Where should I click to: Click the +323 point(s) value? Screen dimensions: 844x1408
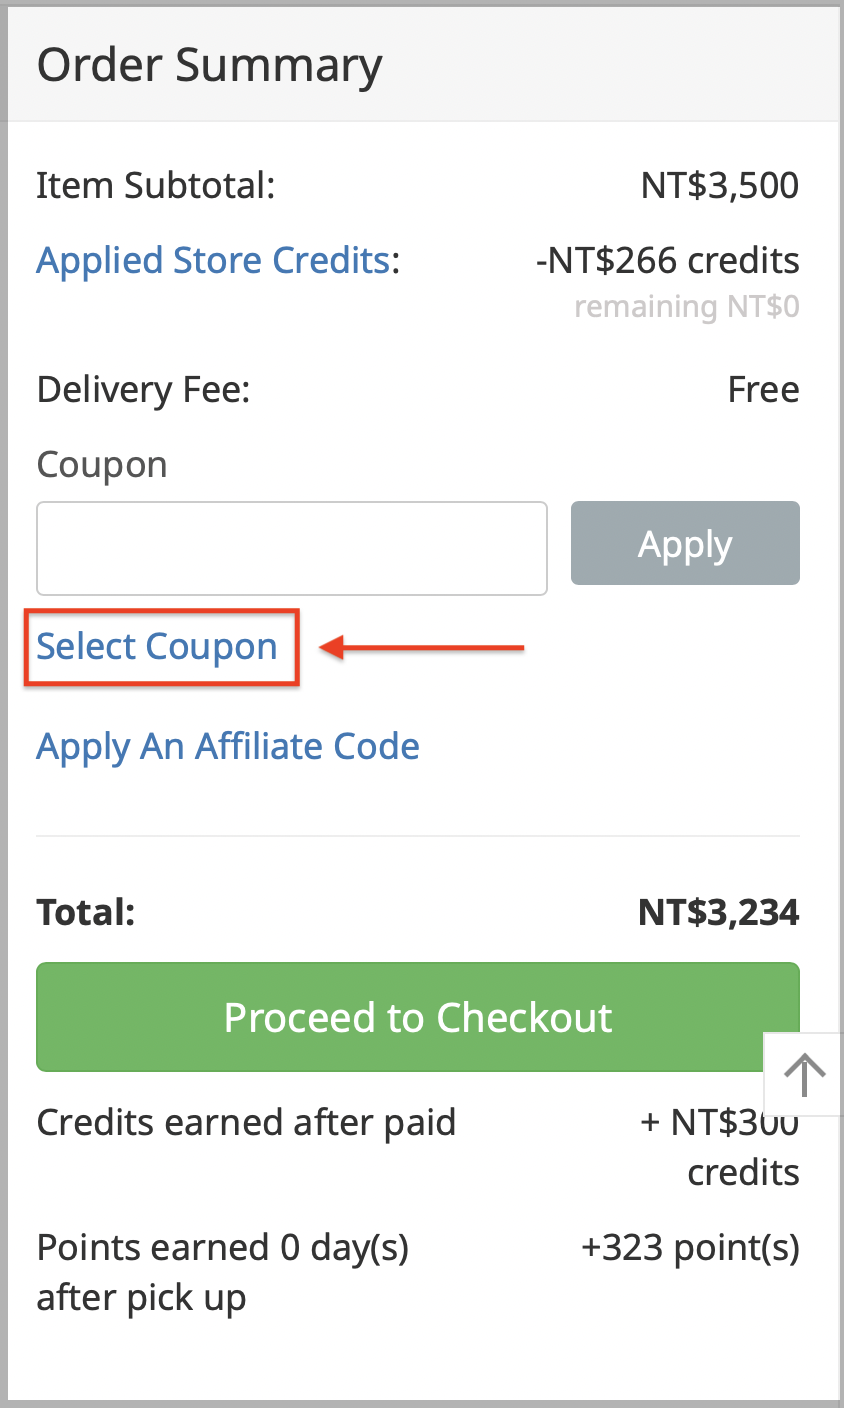coord(690,1248)
